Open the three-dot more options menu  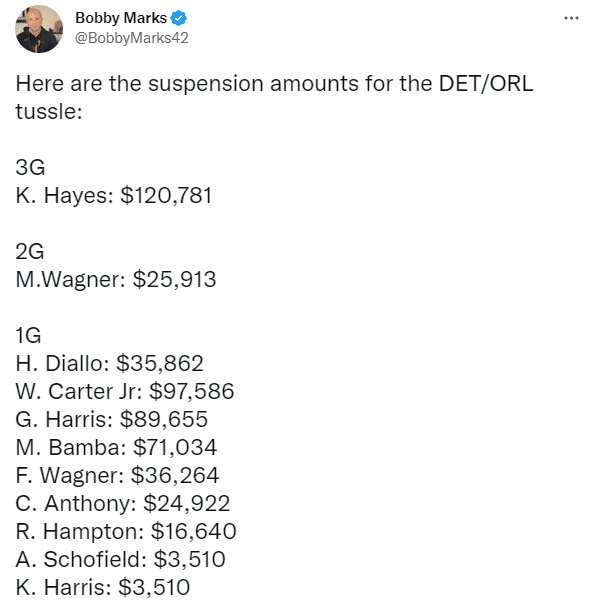571,18
